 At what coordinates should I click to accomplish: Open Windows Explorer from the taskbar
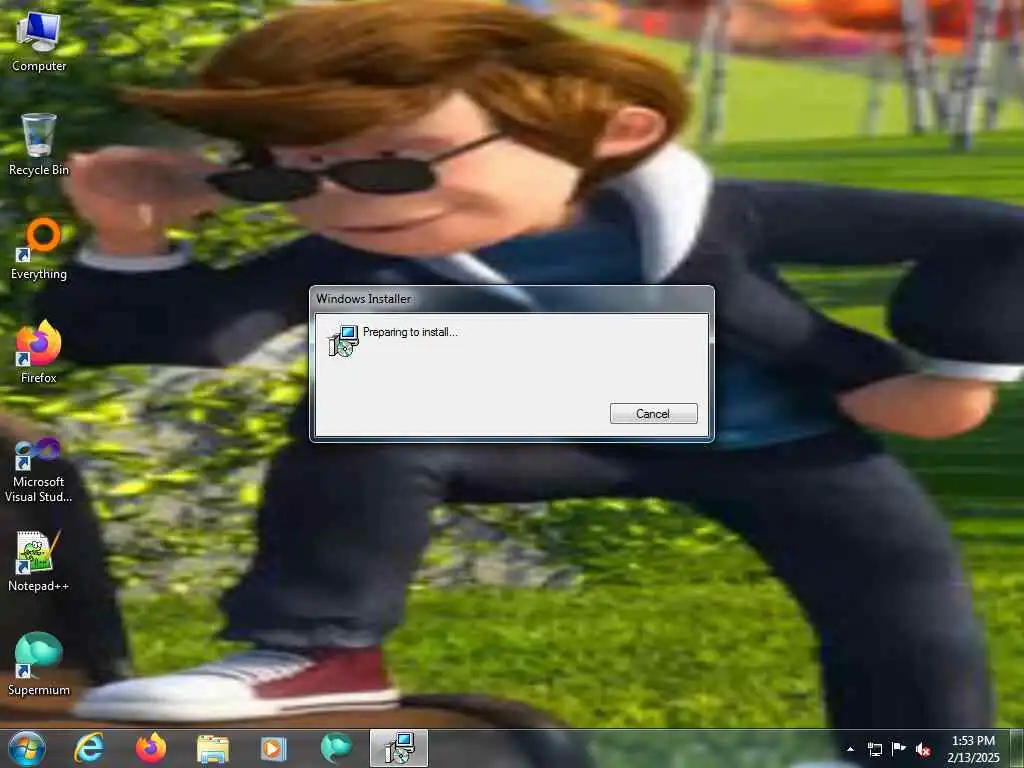213,748
